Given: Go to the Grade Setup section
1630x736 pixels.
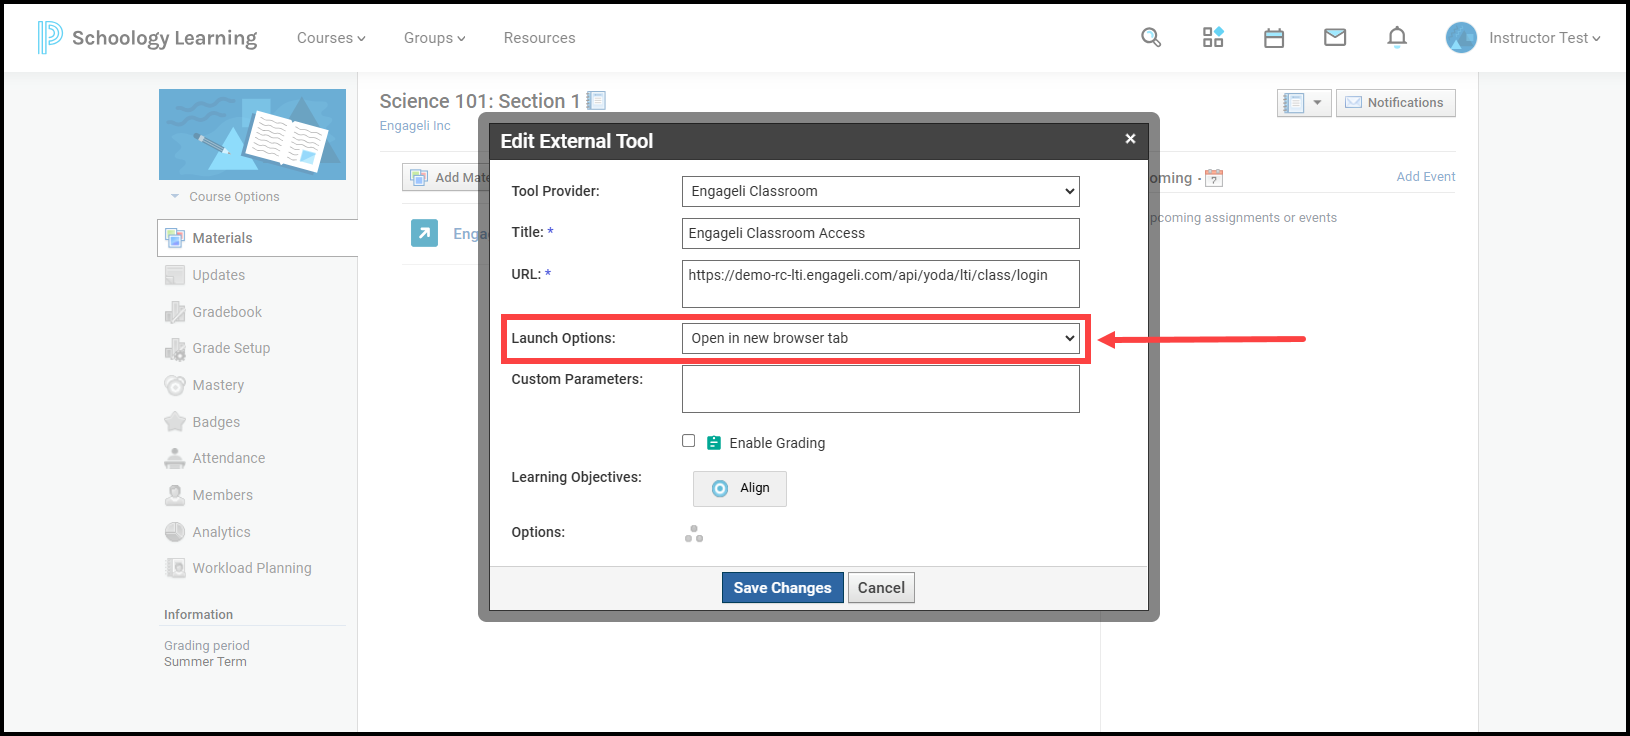Looking at the screenshot, I should 231,348.
